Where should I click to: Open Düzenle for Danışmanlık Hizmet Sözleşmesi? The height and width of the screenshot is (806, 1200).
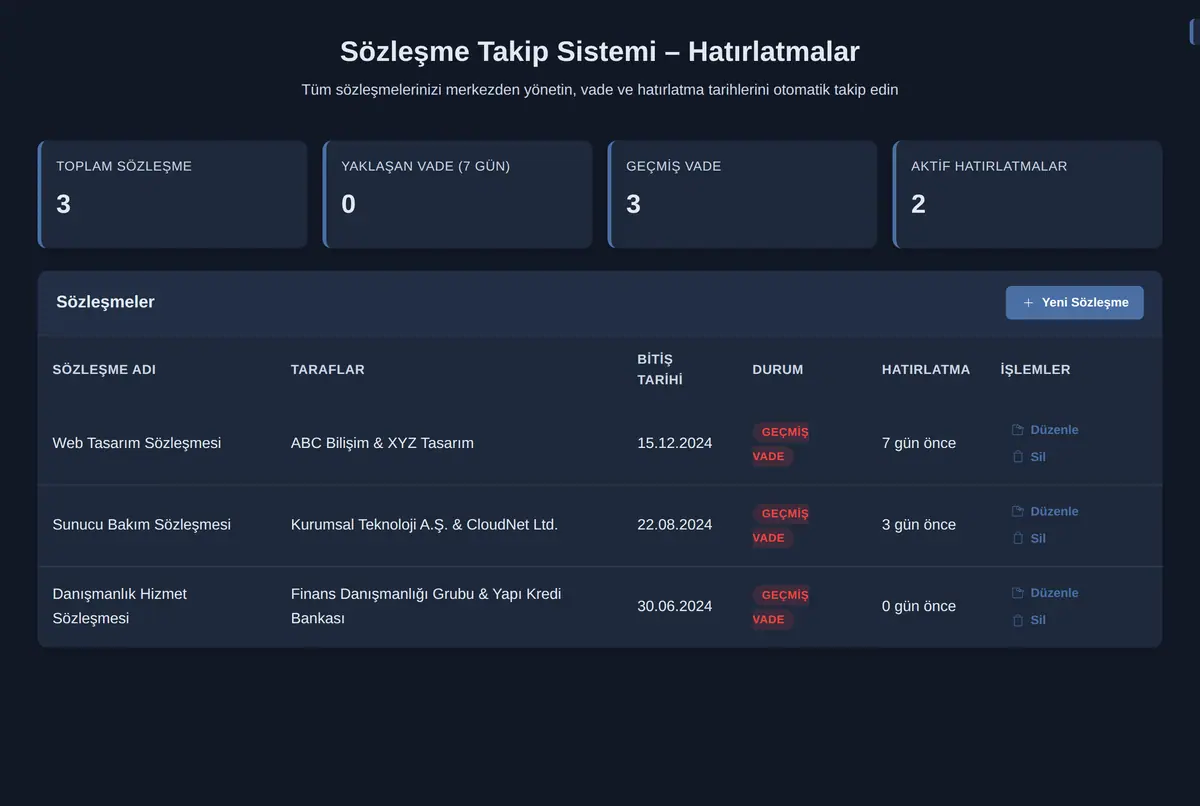coord(1045,593)
